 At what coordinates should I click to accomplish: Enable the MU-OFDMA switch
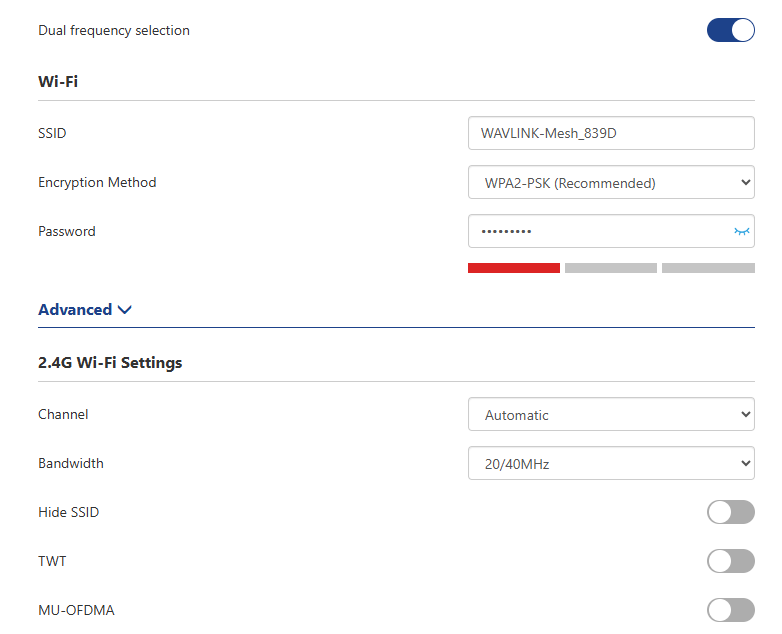click(x=730, y=610)
